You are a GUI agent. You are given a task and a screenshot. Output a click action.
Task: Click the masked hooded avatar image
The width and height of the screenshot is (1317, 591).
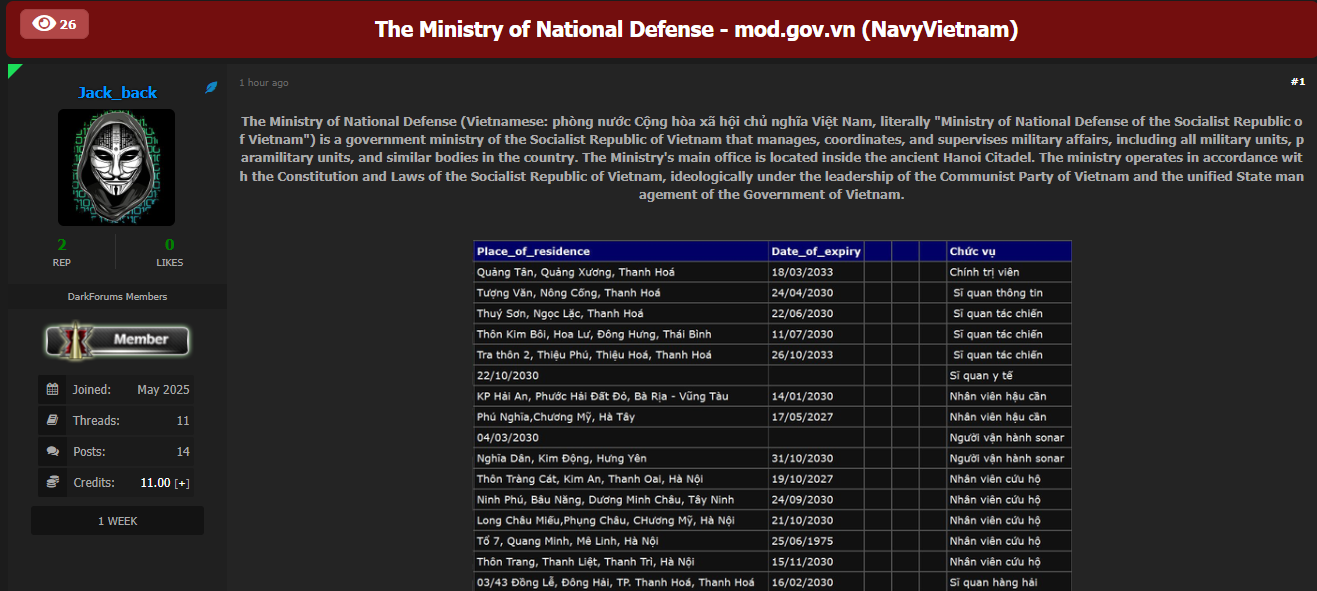(x=116, y=167)
